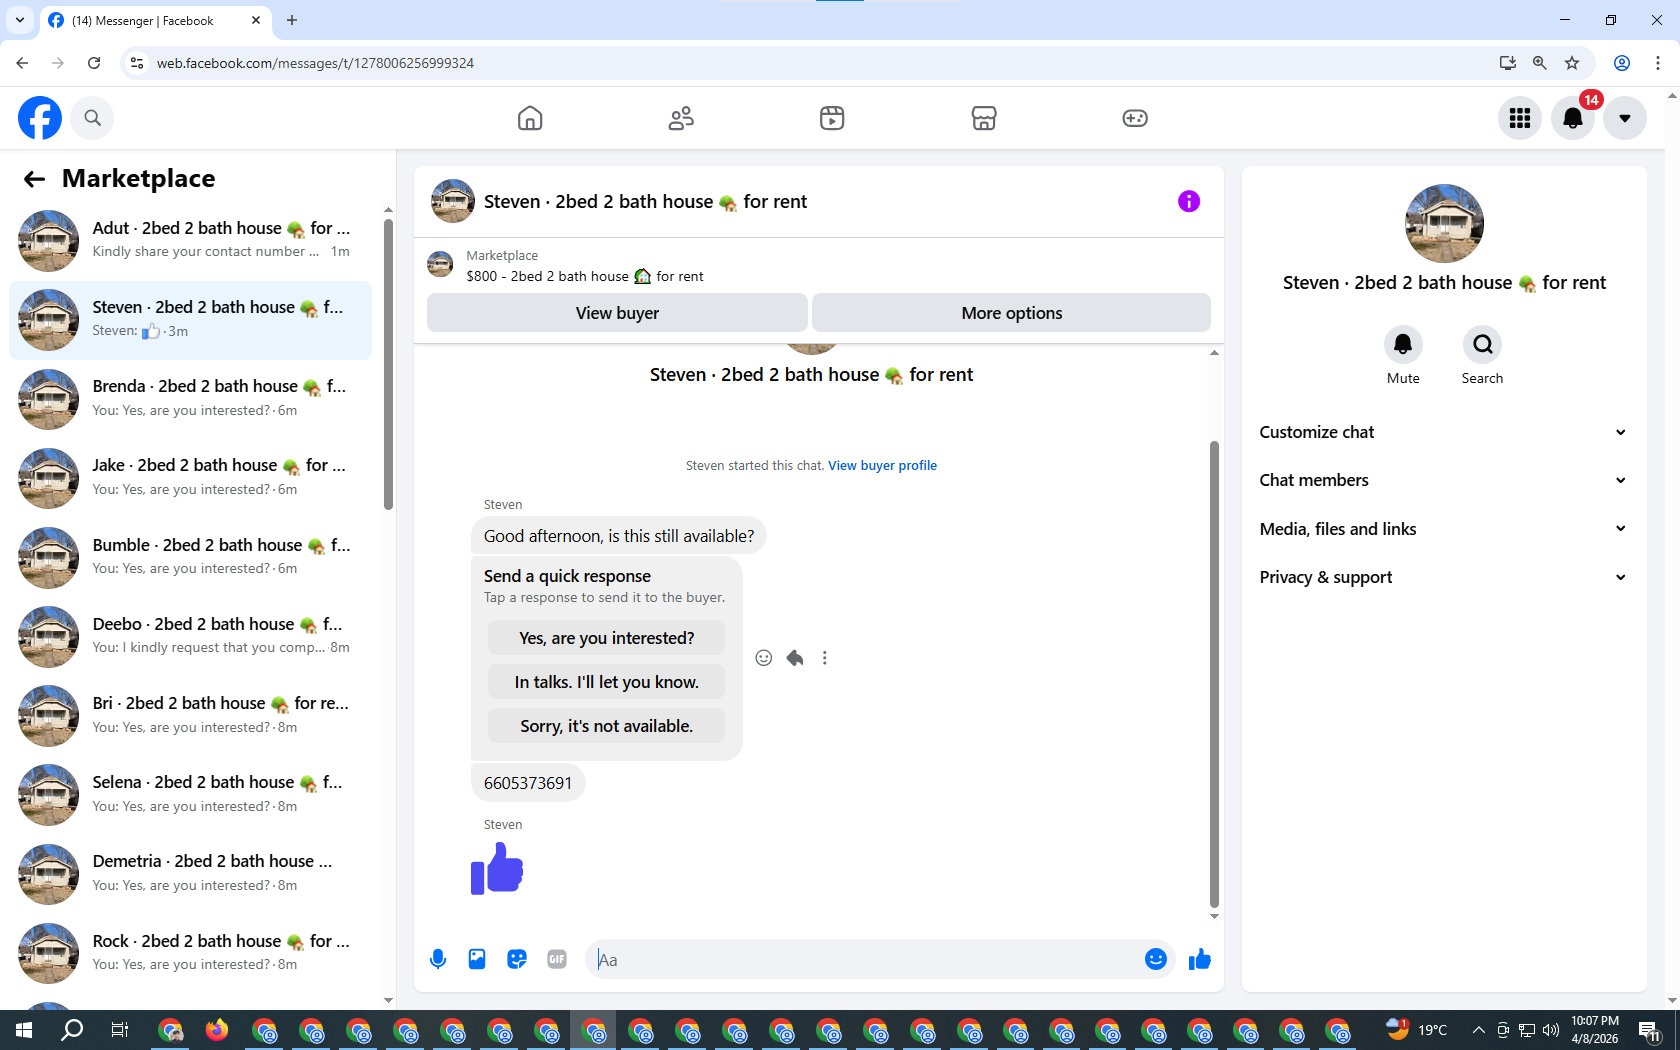
Task: Click the voice clip microphone icon
Action: [x=438, y=960]
